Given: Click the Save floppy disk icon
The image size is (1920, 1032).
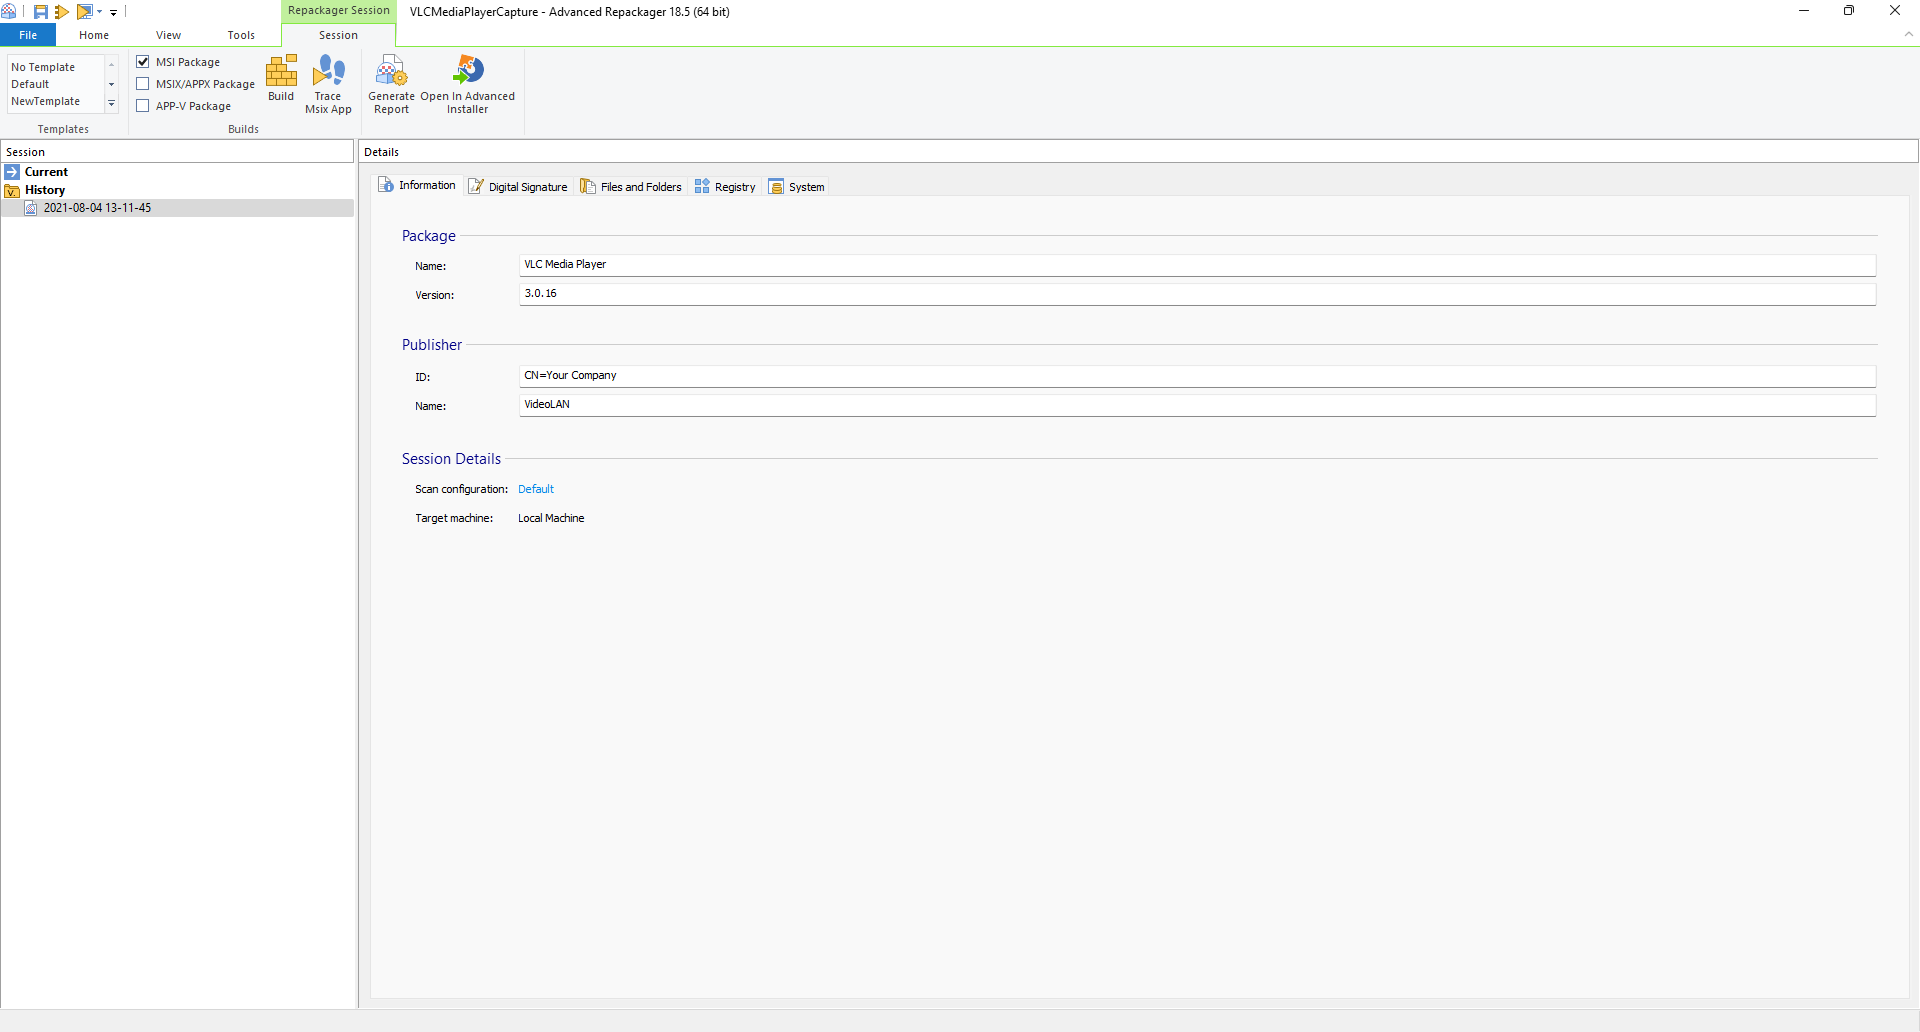Looking at the screenshot, I should coord(40,12).
